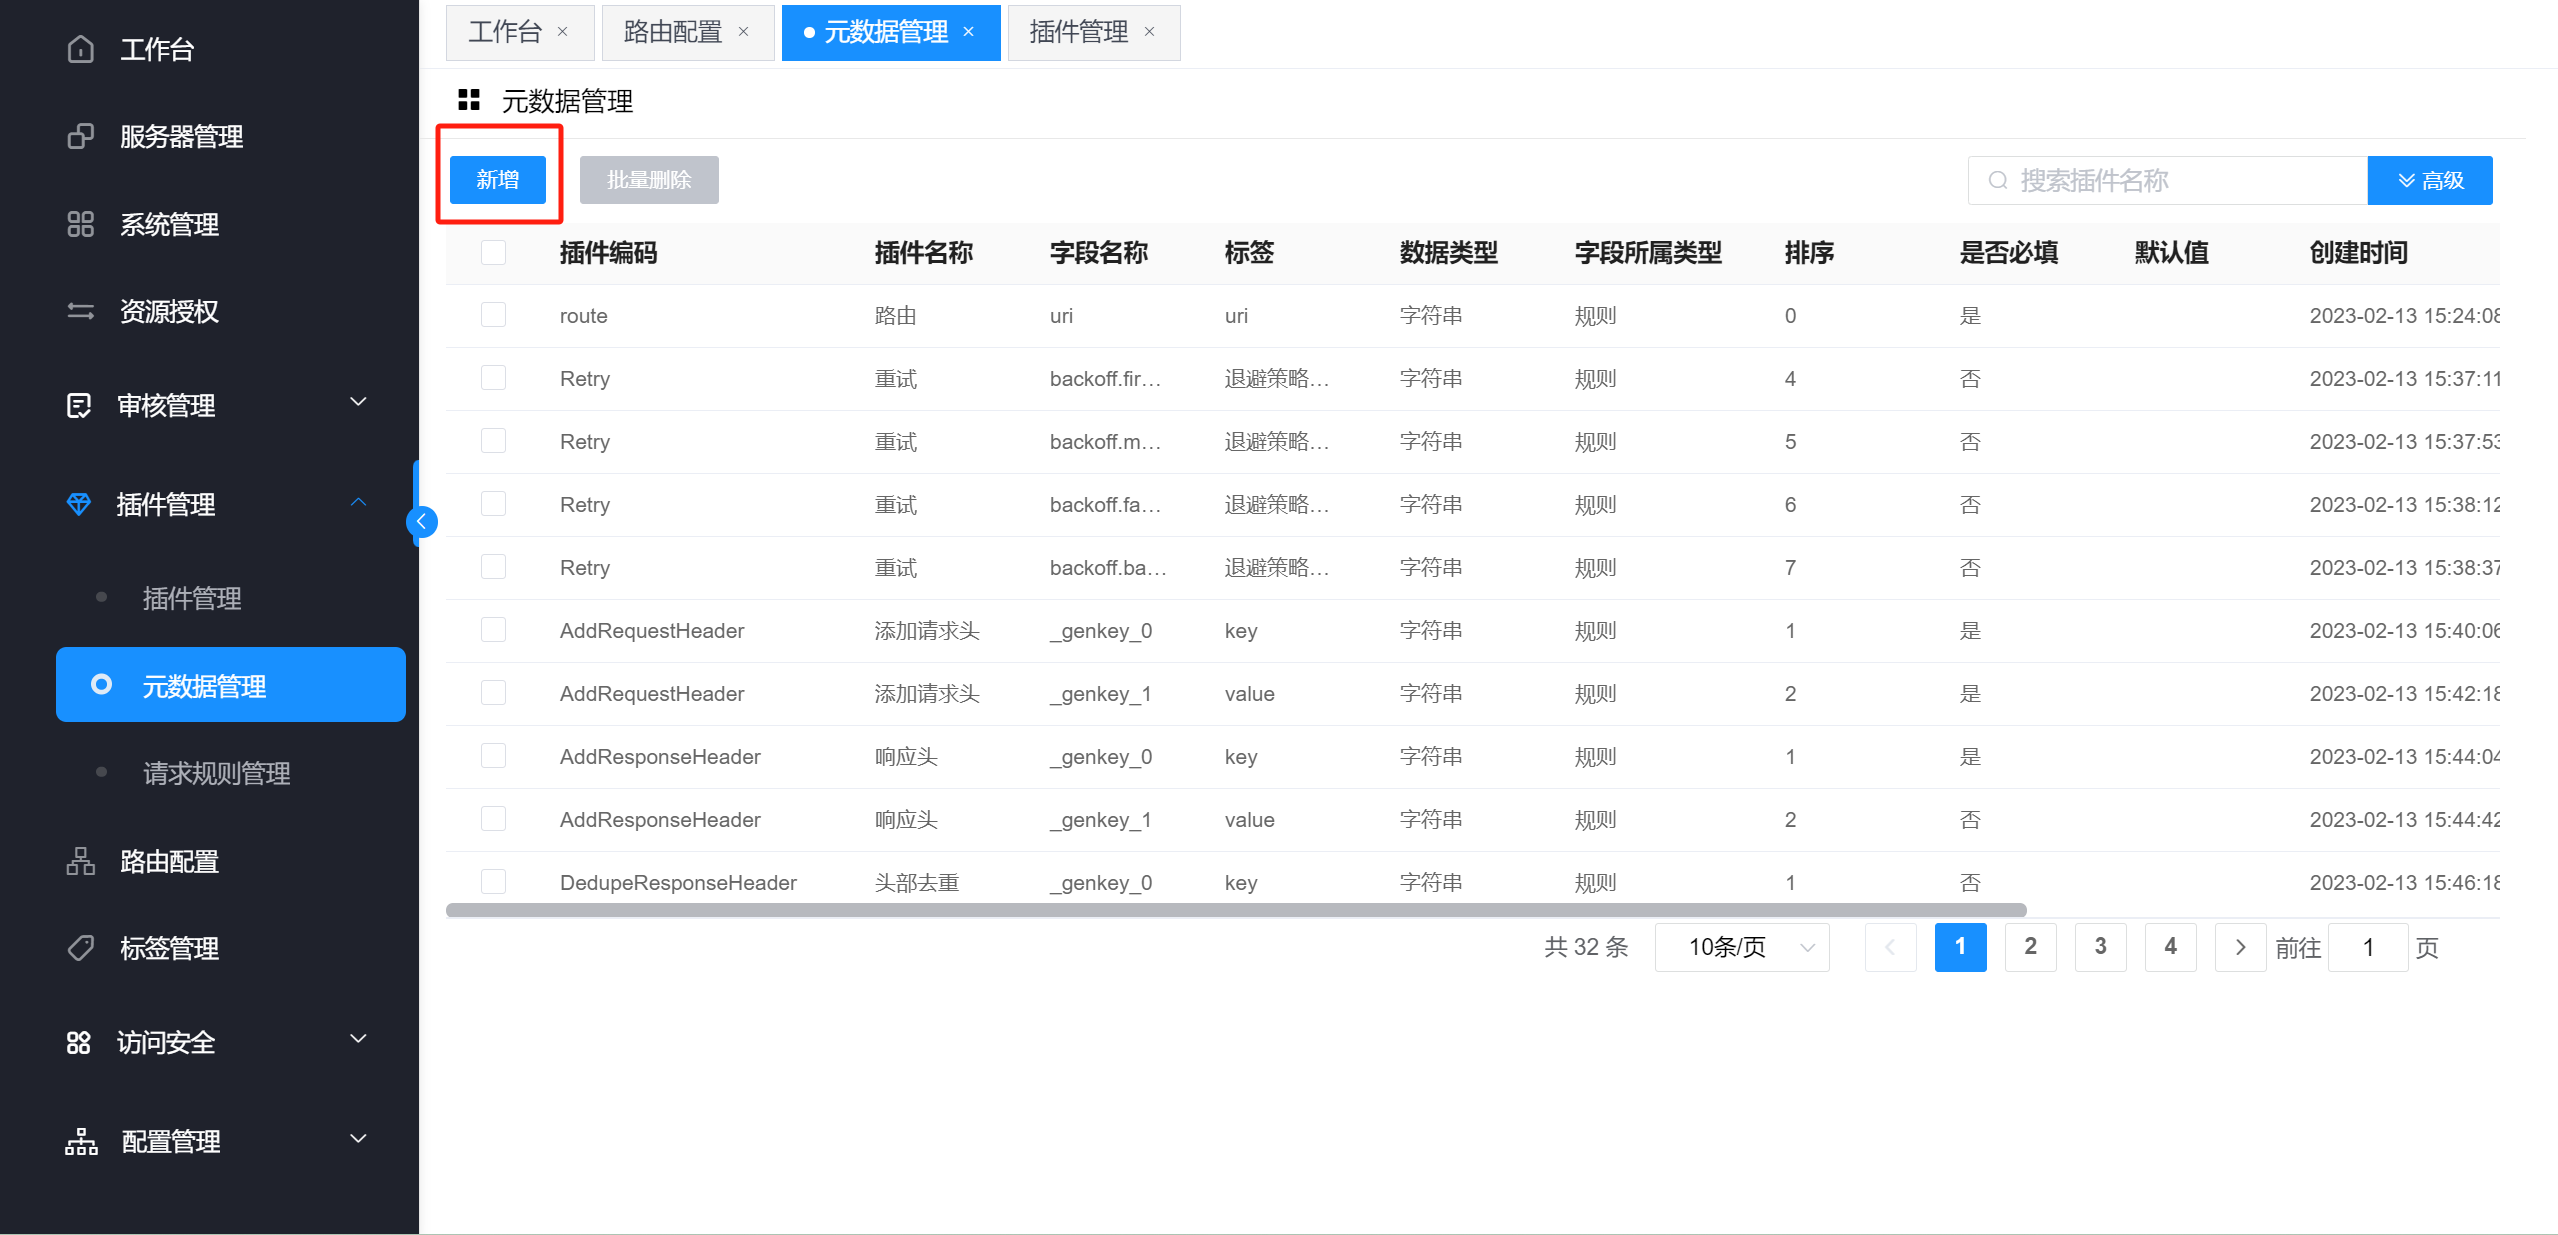Check the Retry backoff.fir… row checkbox
Screen dimensions: 2558x1235
[x=493, y=378]
